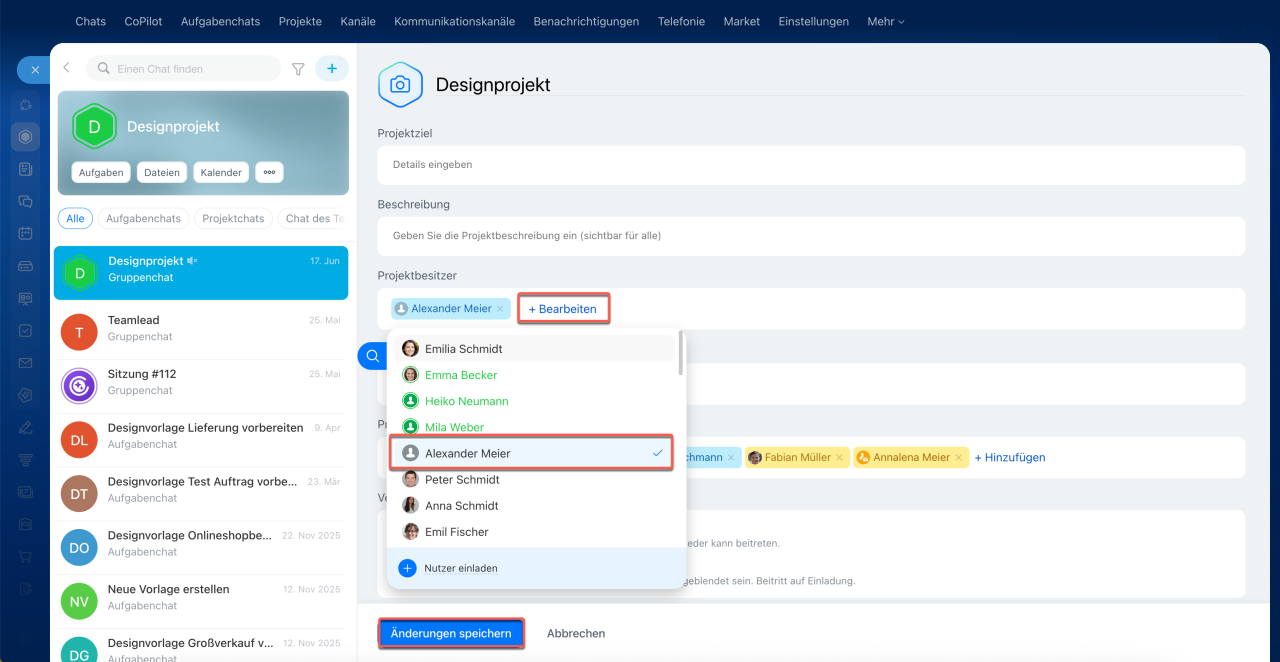Open the Kanäle menu item
1280x662 pixels.
coord(358,21)
